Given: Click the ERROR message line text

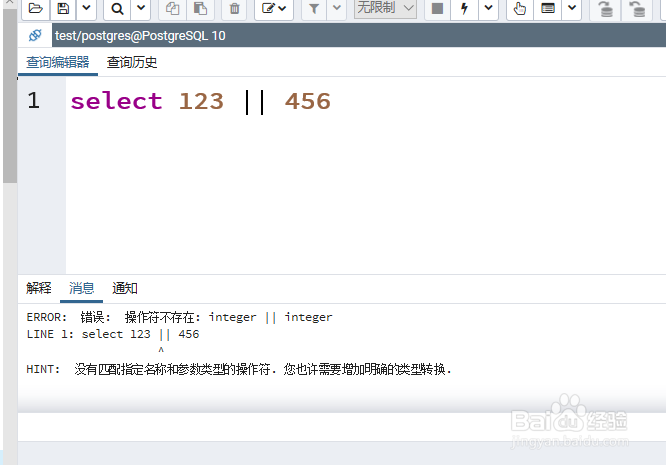Looking at the screenshot, I should [179, 317].
